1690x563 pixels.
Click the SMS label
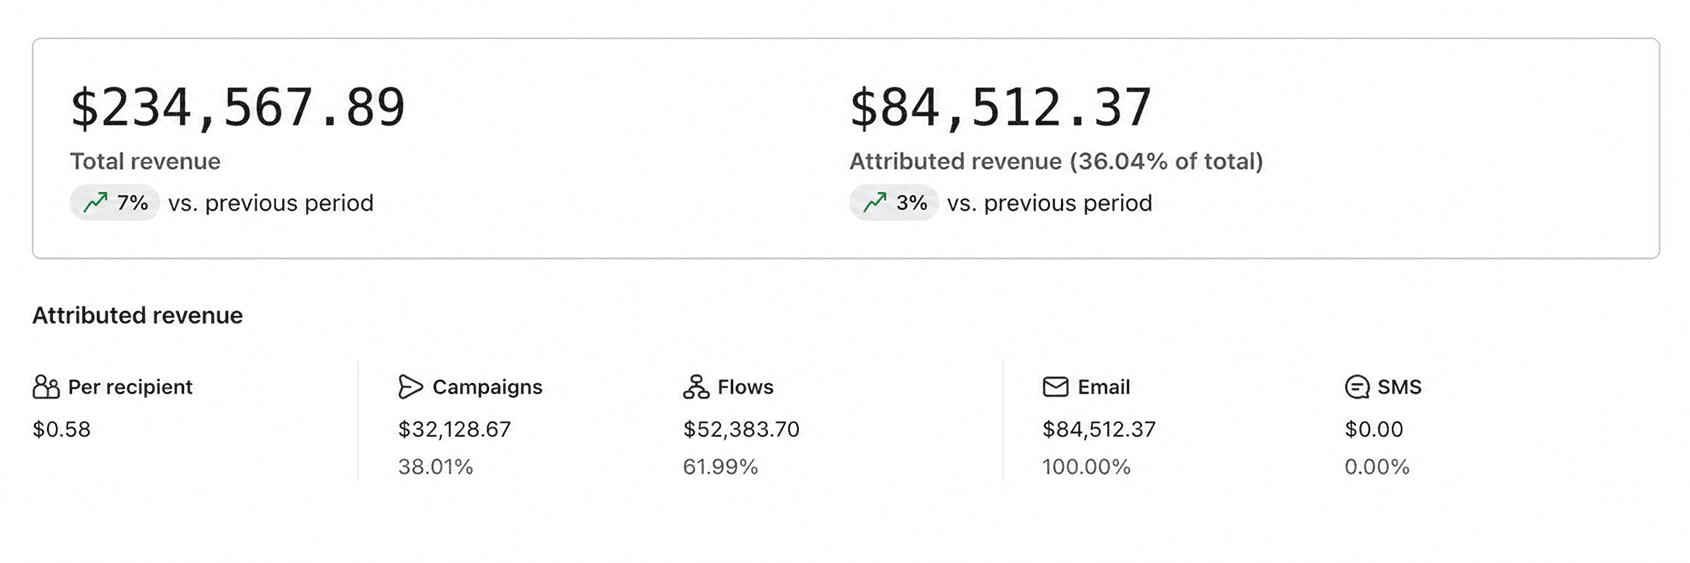[1400, 387]
